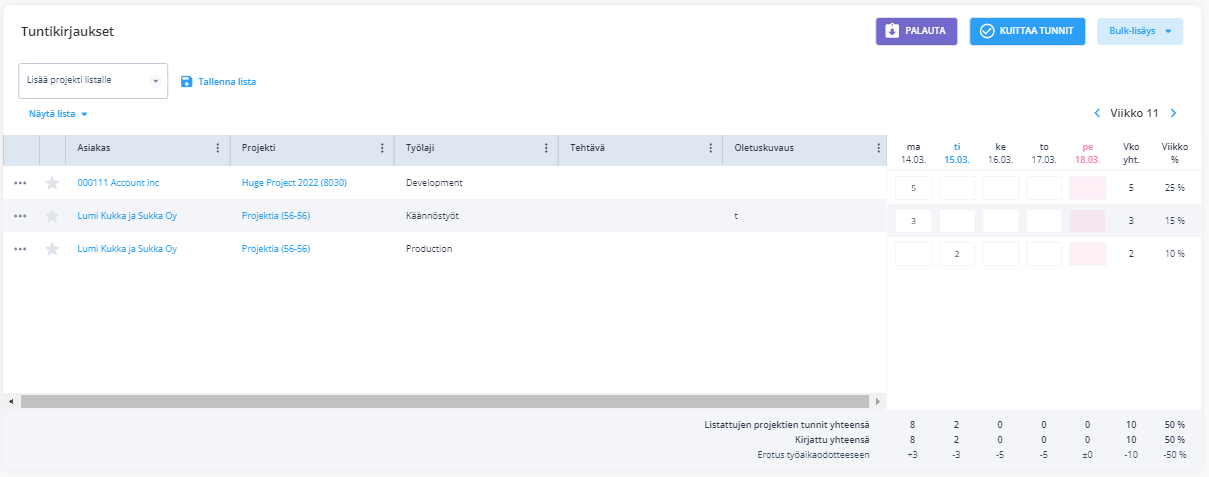Open Projektia (56-56) link in Production row
This screenshot has height=477, width=1209.
pyautogui.click(x=276, y=249)
